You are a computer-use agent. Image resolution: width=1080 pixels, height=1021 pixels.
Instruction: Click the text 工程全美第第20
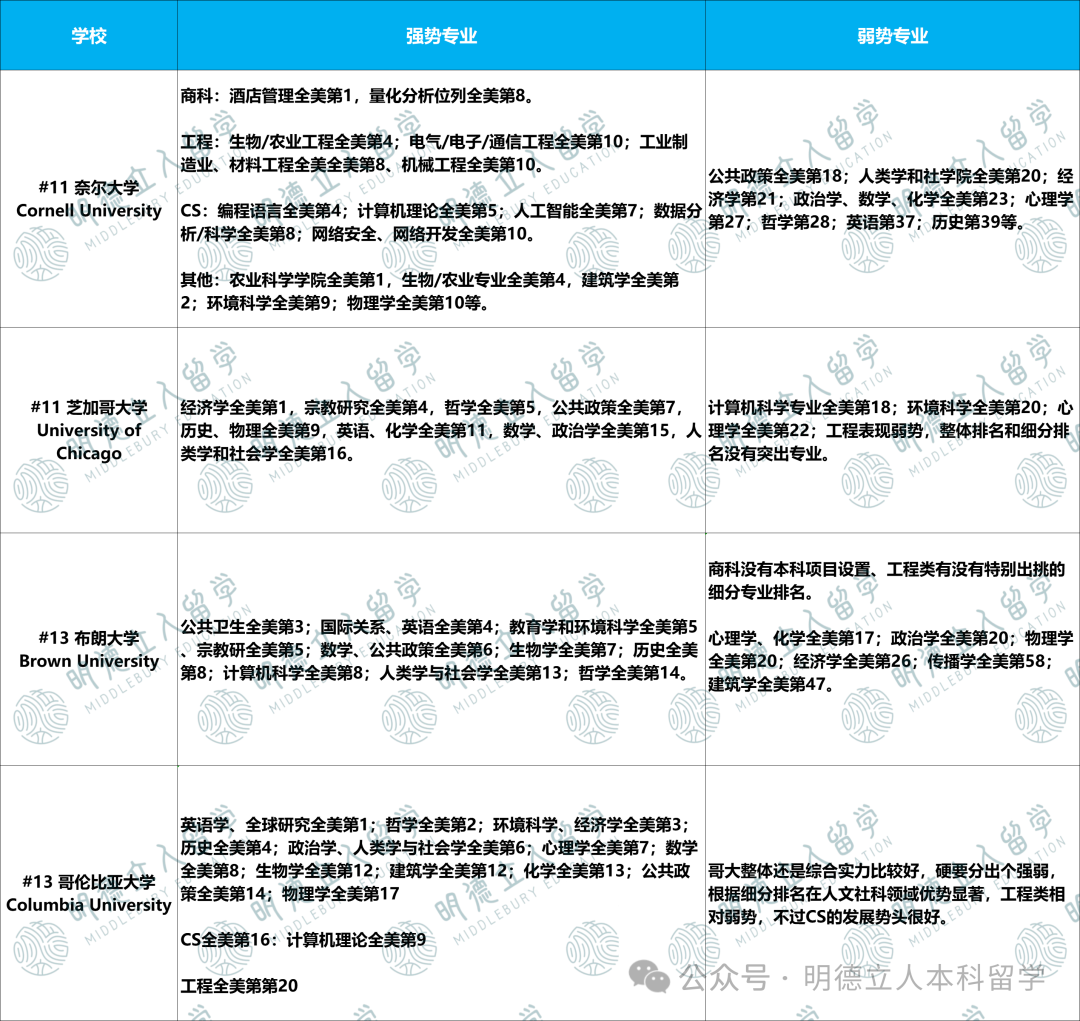tap(239, 986)
